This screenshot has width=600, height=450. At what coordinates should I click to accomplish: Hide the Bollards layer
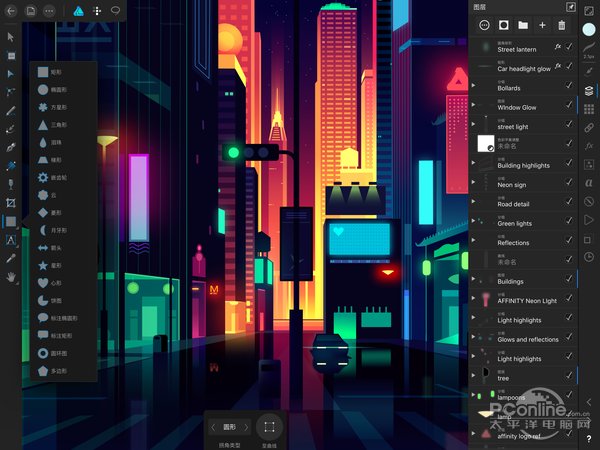click(x=569, y=85)
